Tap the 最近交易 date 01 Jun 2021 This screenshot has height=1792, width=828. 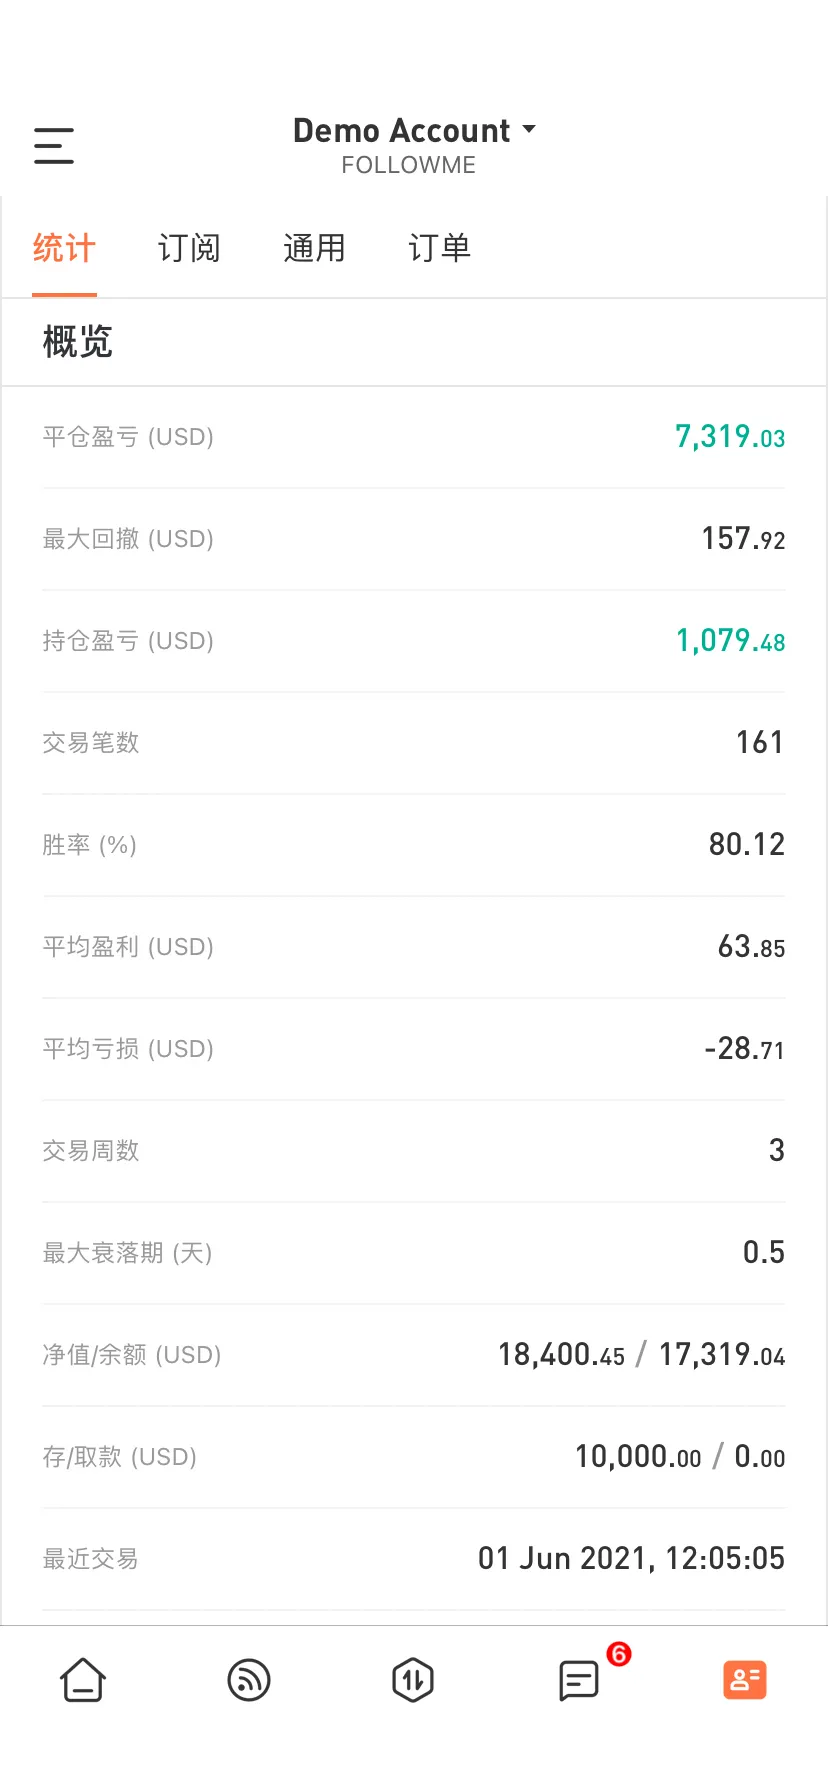point(566,1559)
